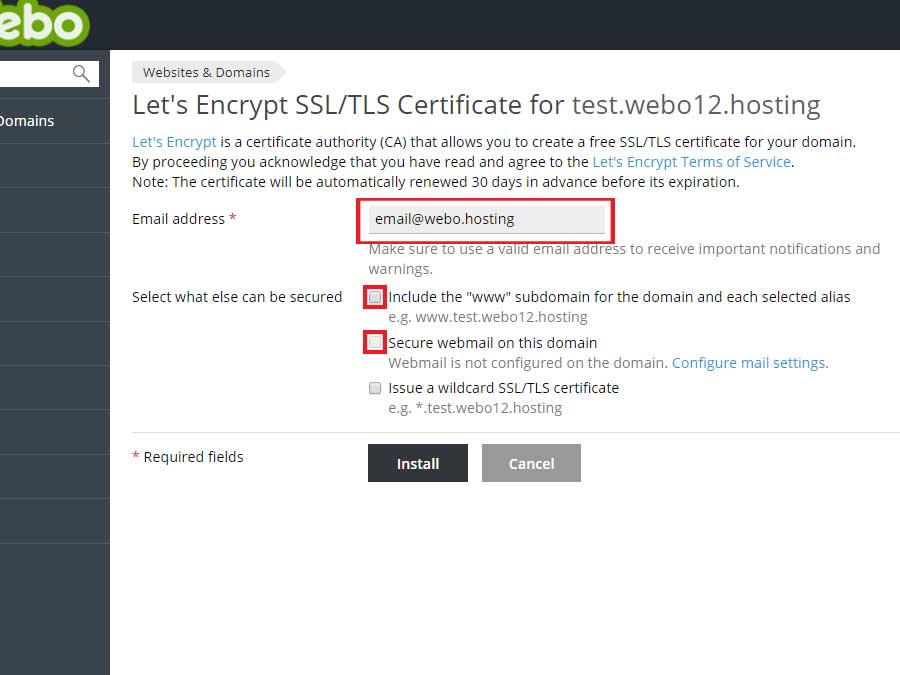Follow the Configure mail settings link
Image resolution: width=900 pixels, height=675 pixels.
tap(749, 363)
